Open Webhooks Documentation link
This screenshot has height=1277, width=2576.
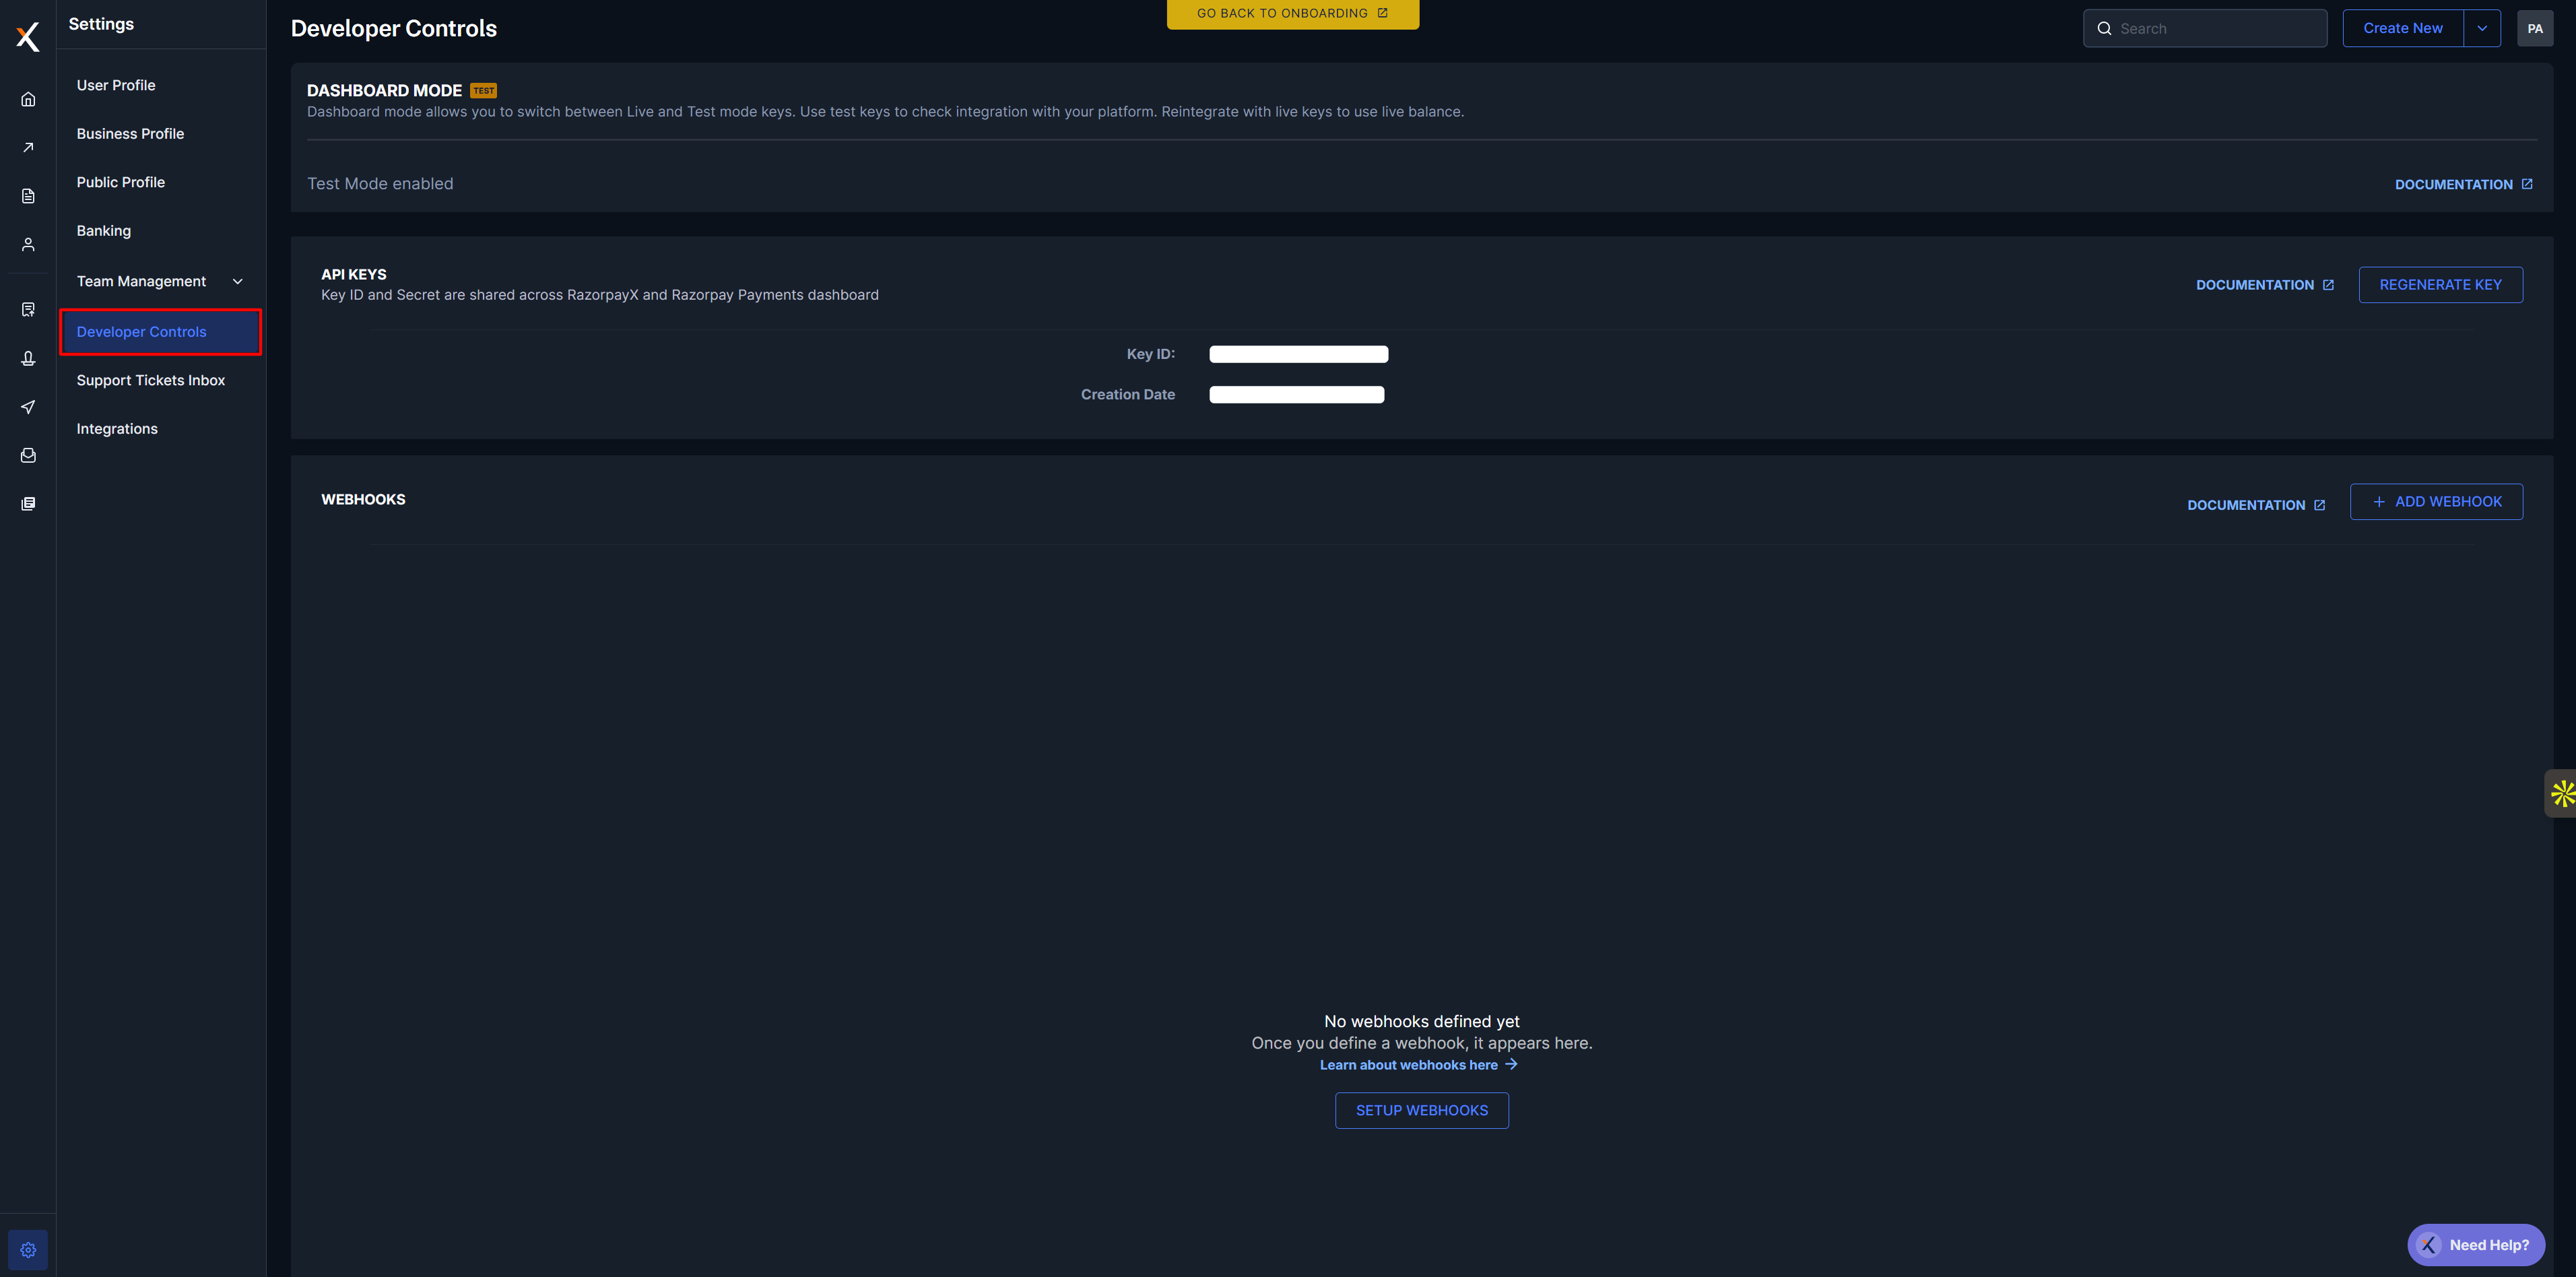tap(2255, 505)
